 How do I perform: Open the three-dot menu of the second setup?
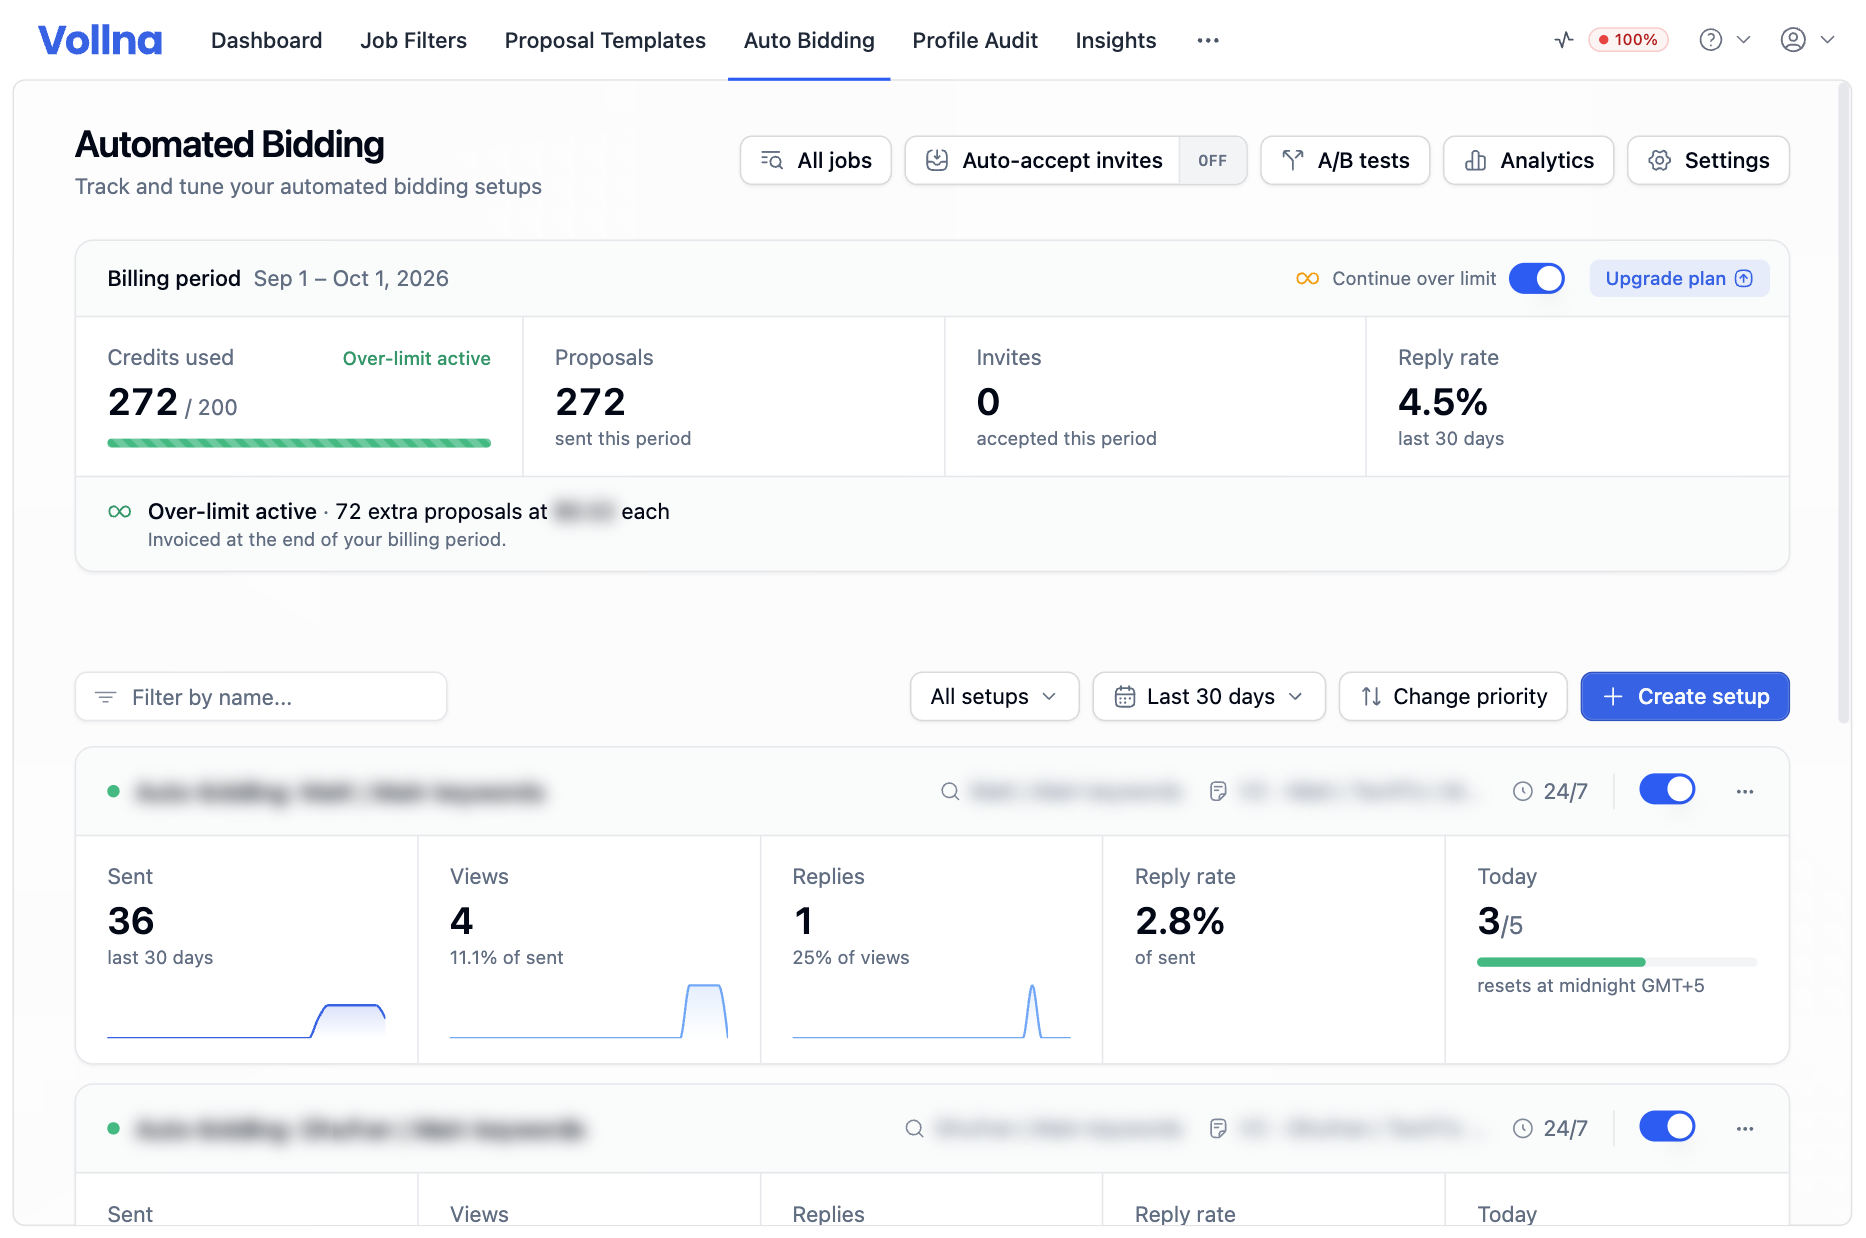1745,1129
